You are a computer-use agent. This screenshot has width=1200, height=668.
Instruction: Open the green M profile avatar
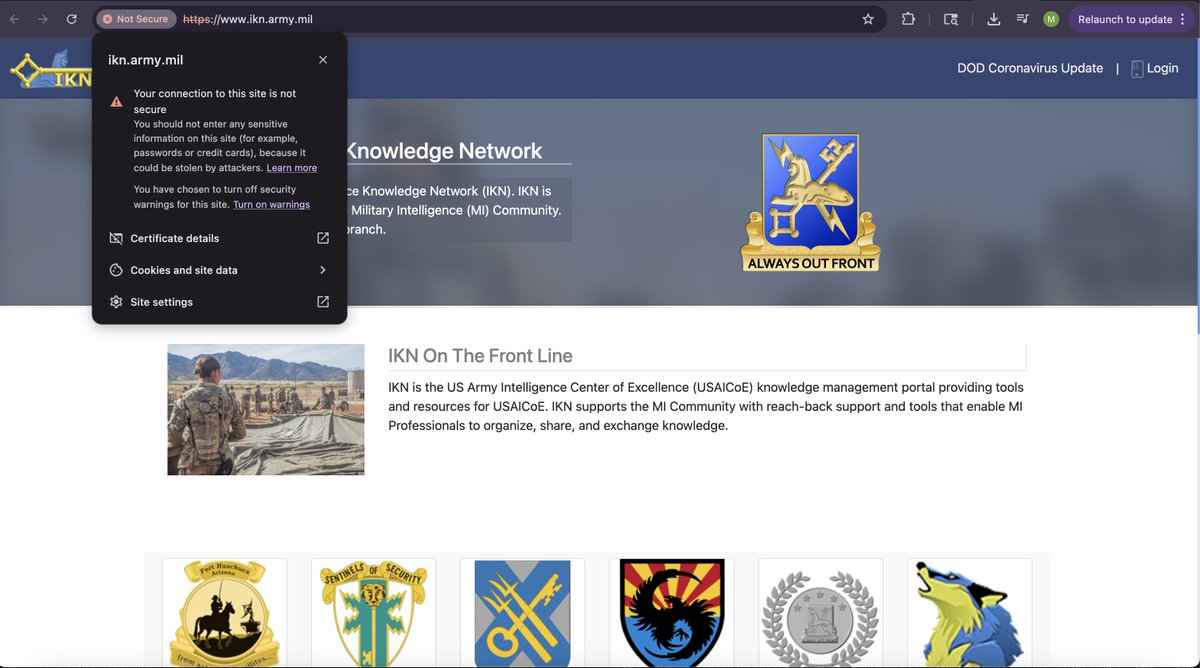(1051, 19)
